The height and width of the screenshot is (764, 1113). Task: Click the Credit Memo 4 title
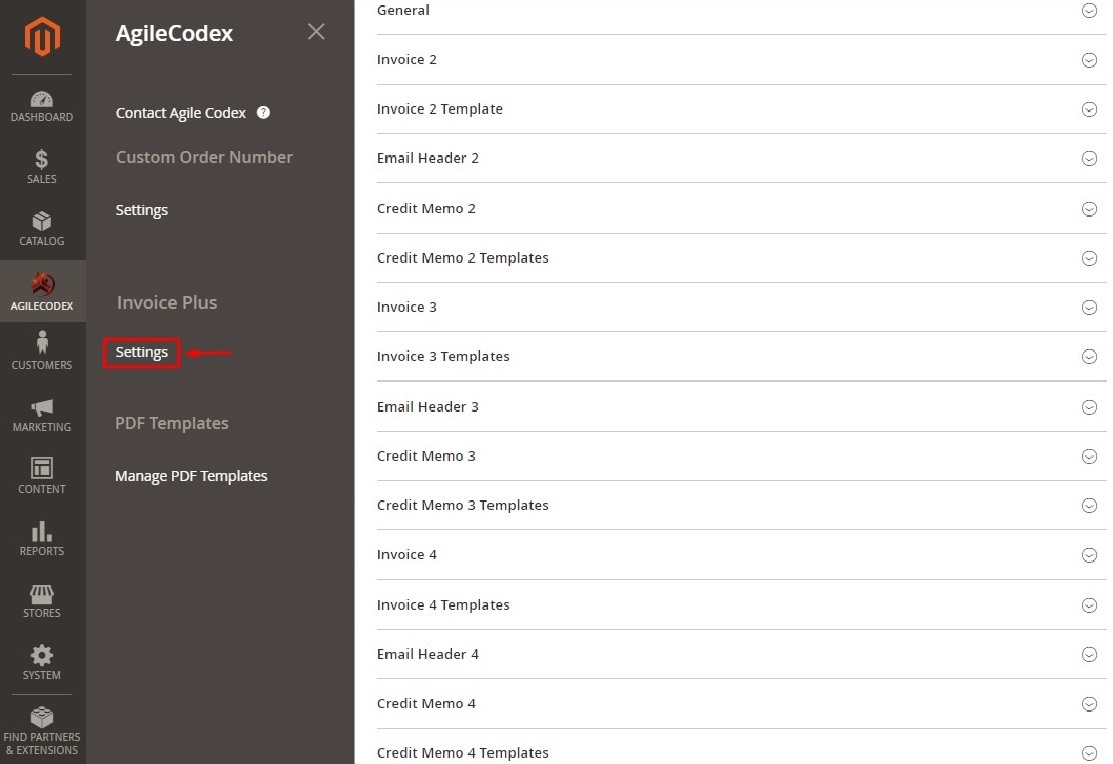coord(426,703)
